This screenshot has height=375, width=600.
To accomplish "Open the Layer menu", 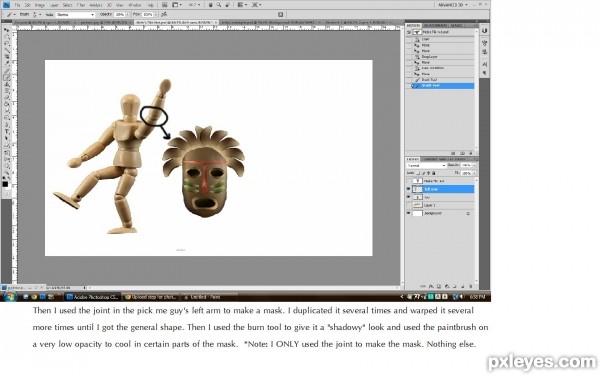I will [54, 5].
